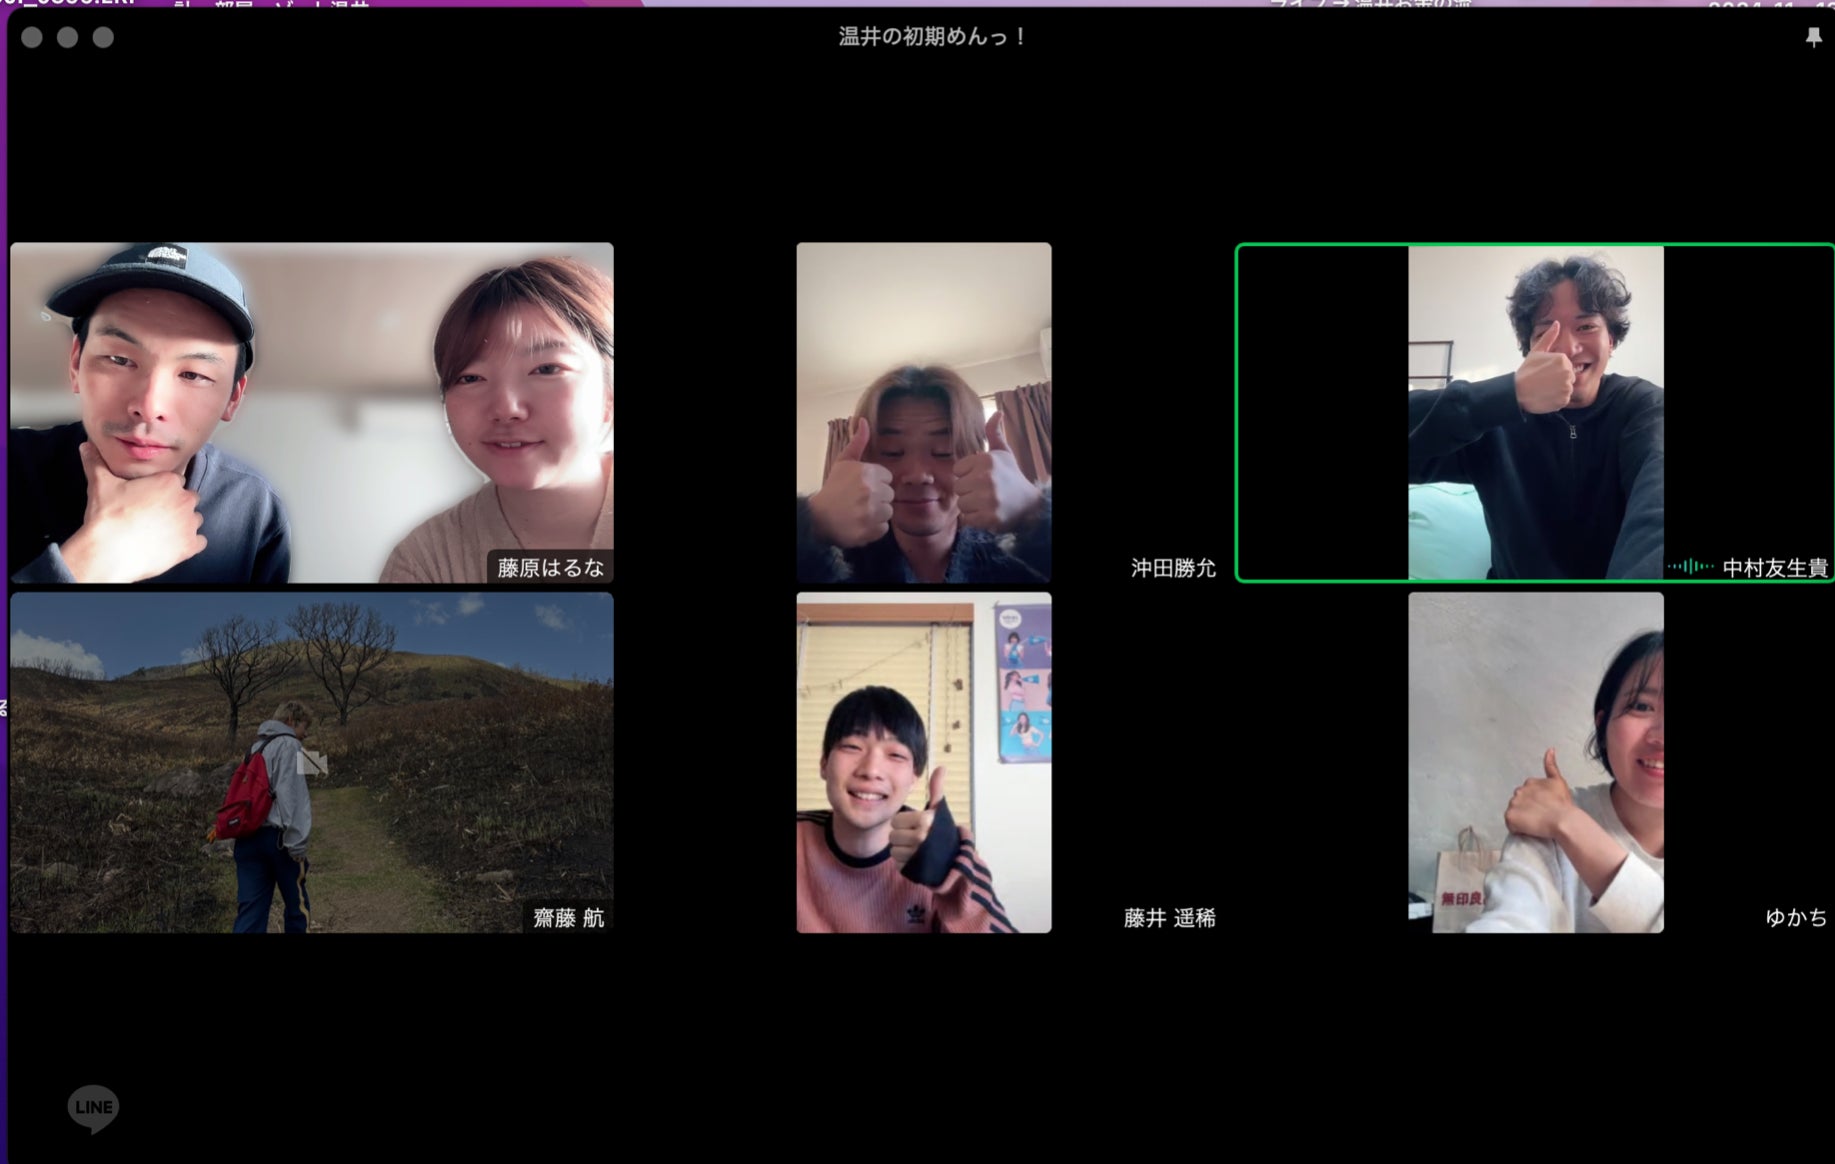The height and width of the screenshot is (1164, 1835).
Task: Select 藤井 遥稀's video tile
Action: [x=923, y=762]
